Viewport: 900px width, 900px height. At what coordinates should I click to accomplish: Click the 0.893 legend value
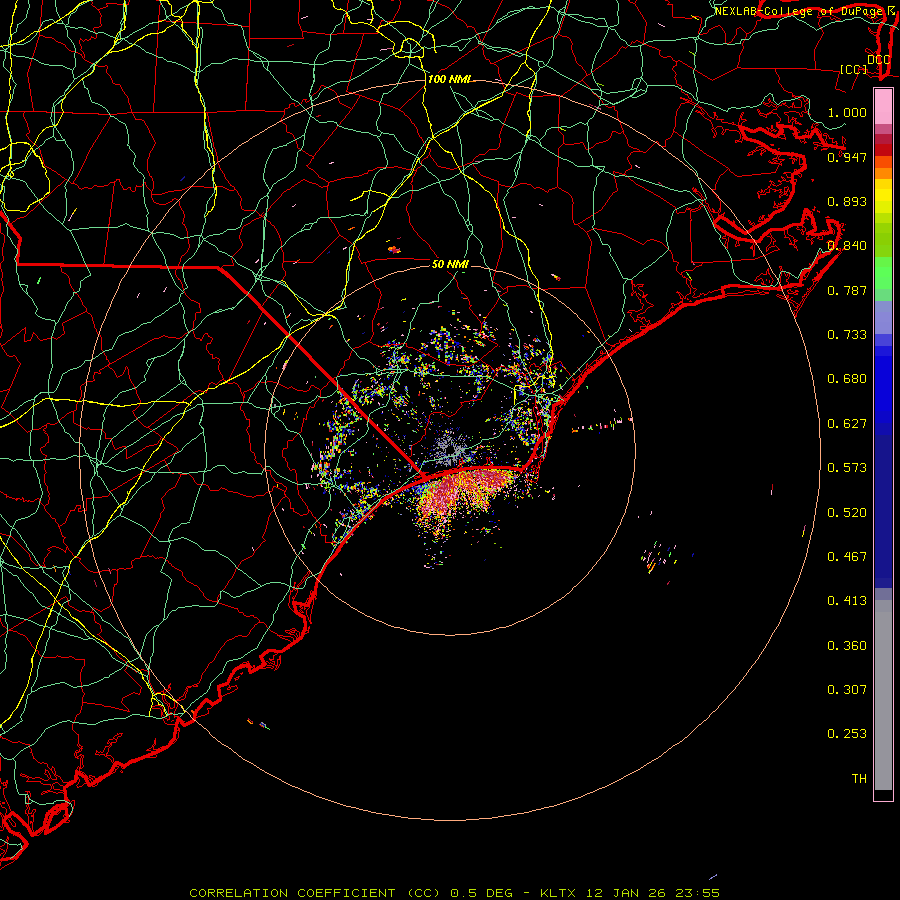coord(847,201)
